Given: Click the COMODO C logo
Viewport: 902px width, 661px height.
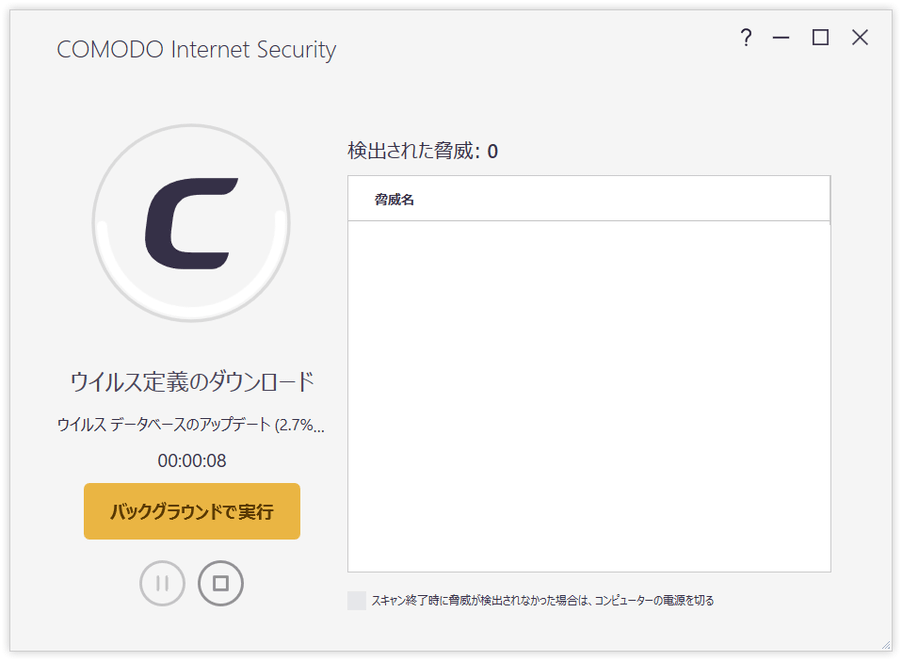Looking at the screenshot, I should click(192, 223).
